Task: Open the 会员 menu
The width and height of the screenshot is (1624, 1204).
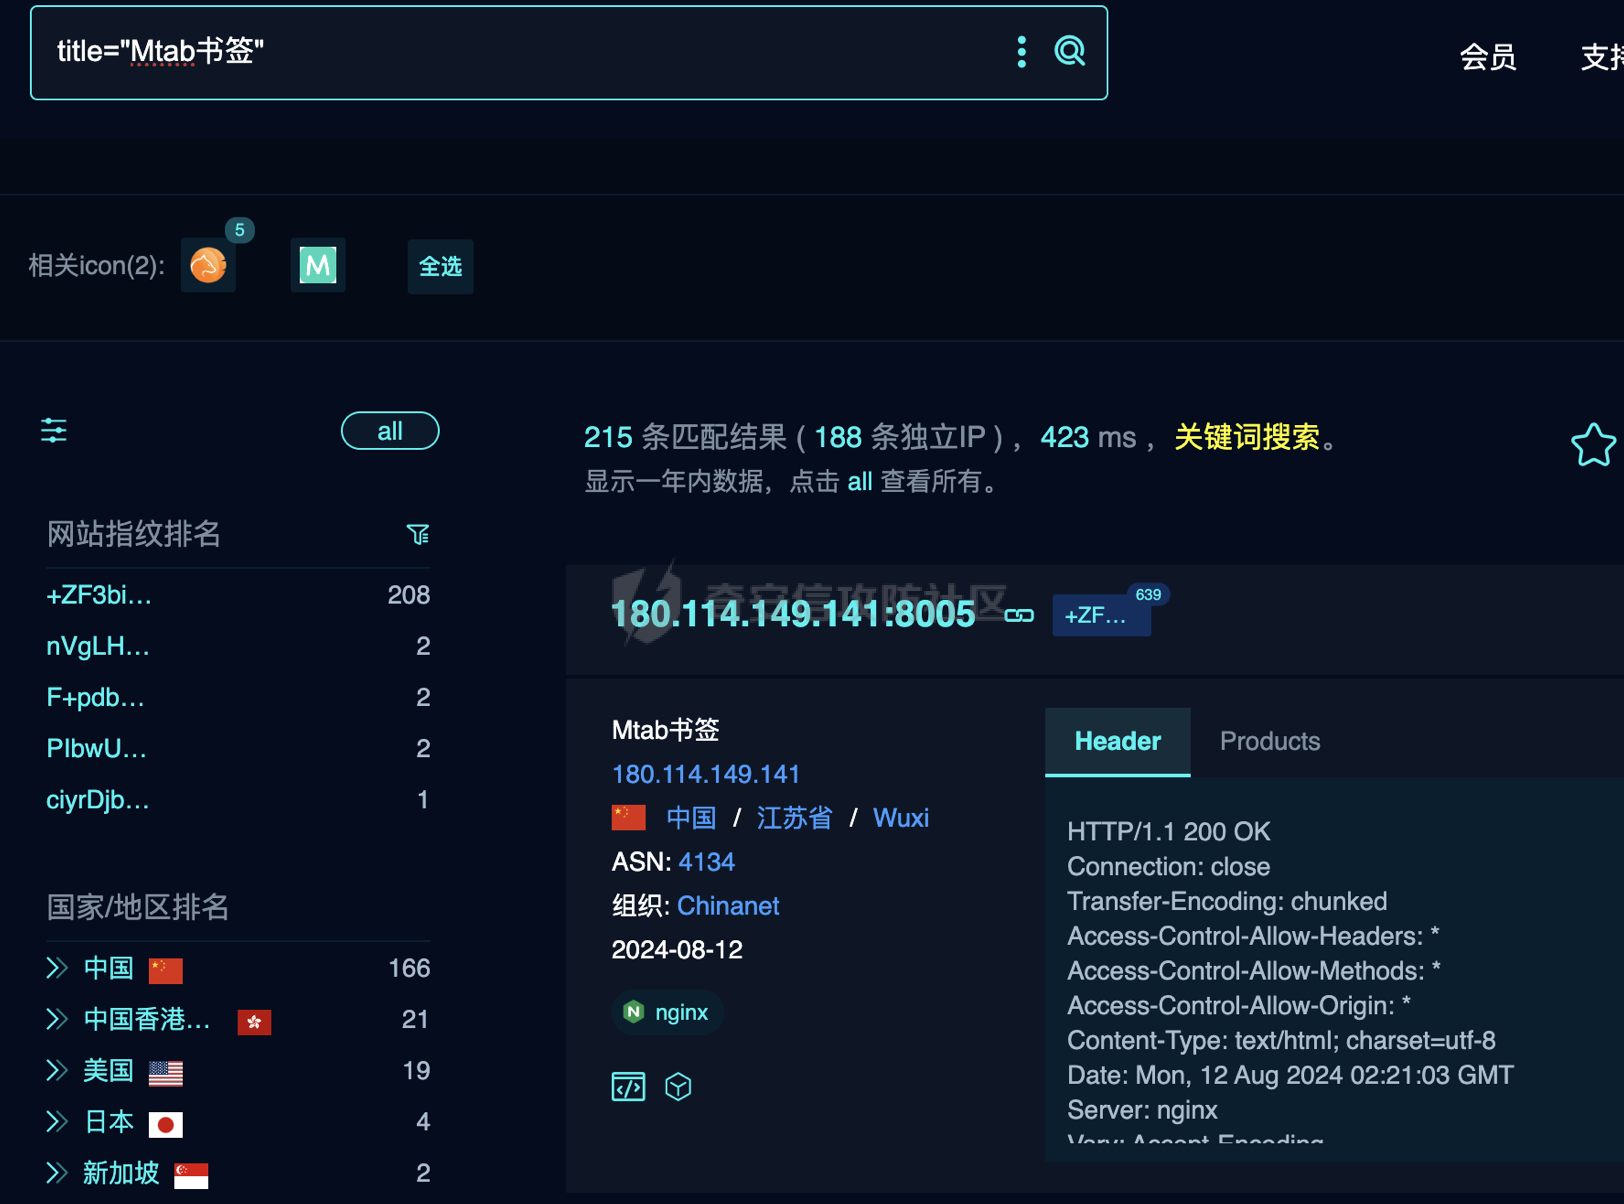Action: pyautogui.click(x=1488, y=57)
